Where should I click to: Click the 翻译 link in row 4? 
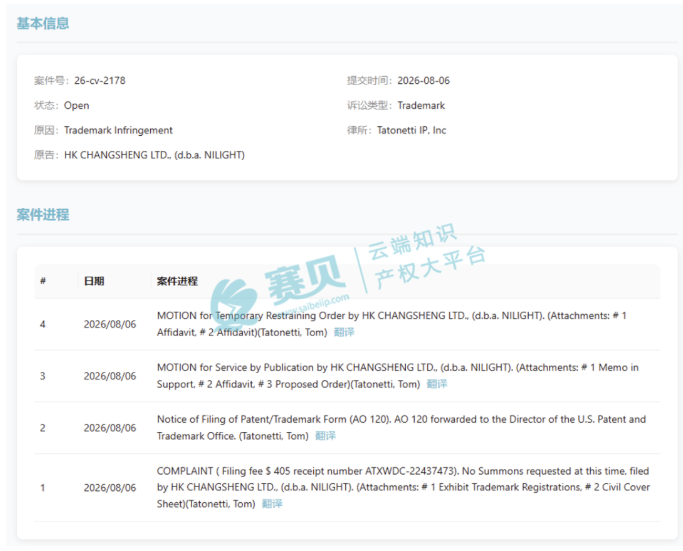(344, 332)
